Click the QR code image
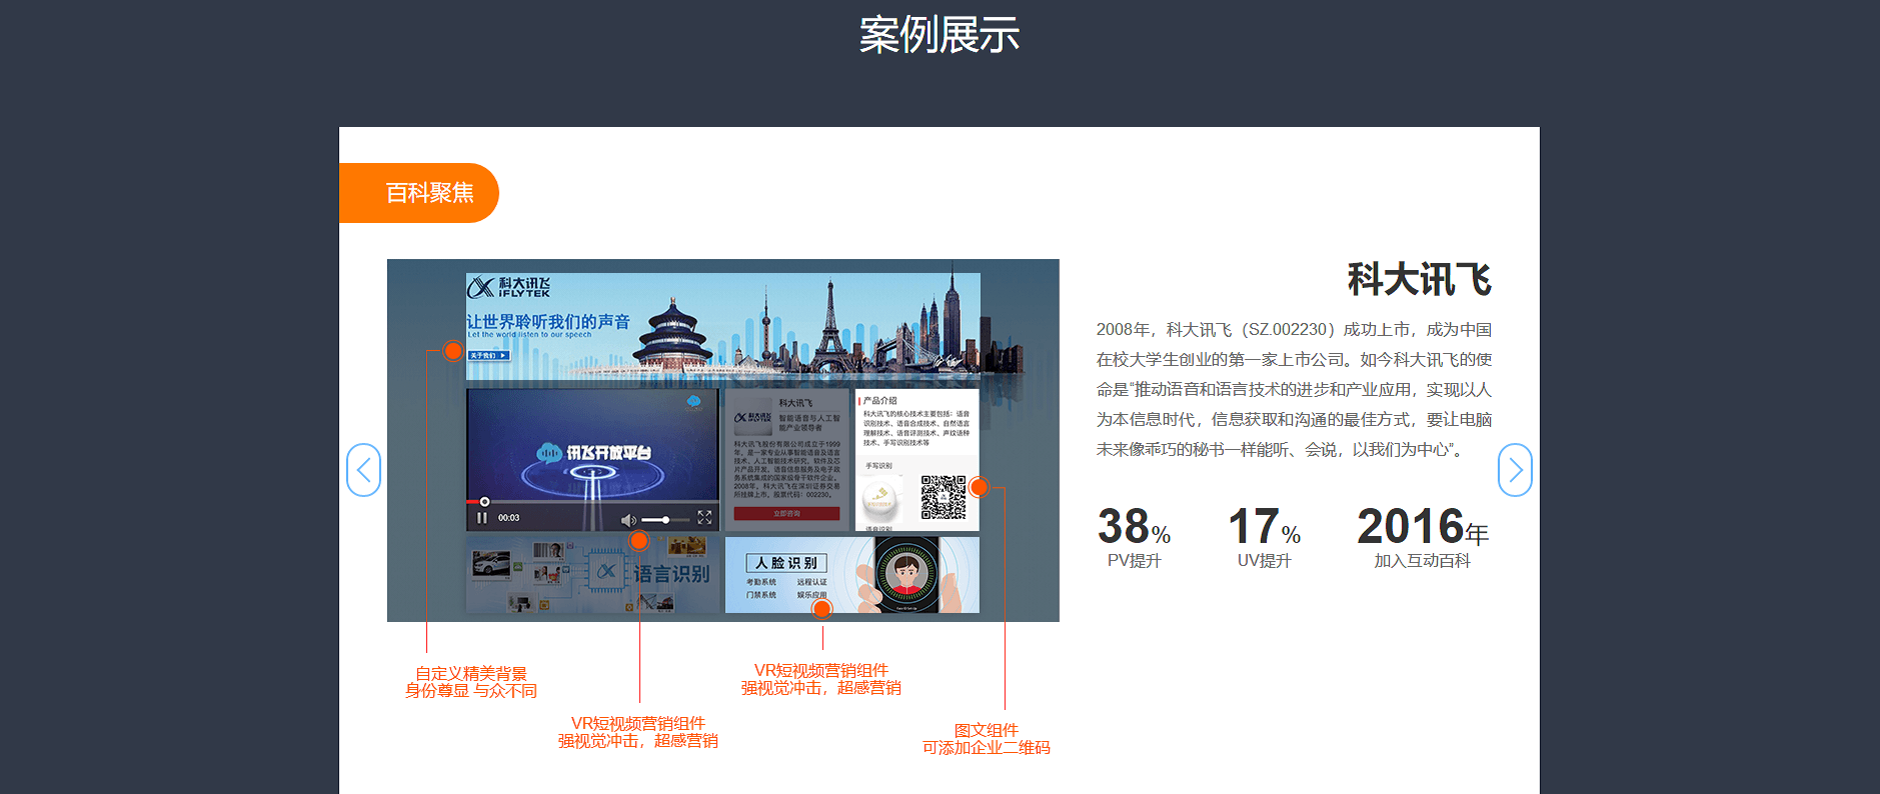Image resolution: width=1880 pixels, height=794 pixels. (942, 497)
